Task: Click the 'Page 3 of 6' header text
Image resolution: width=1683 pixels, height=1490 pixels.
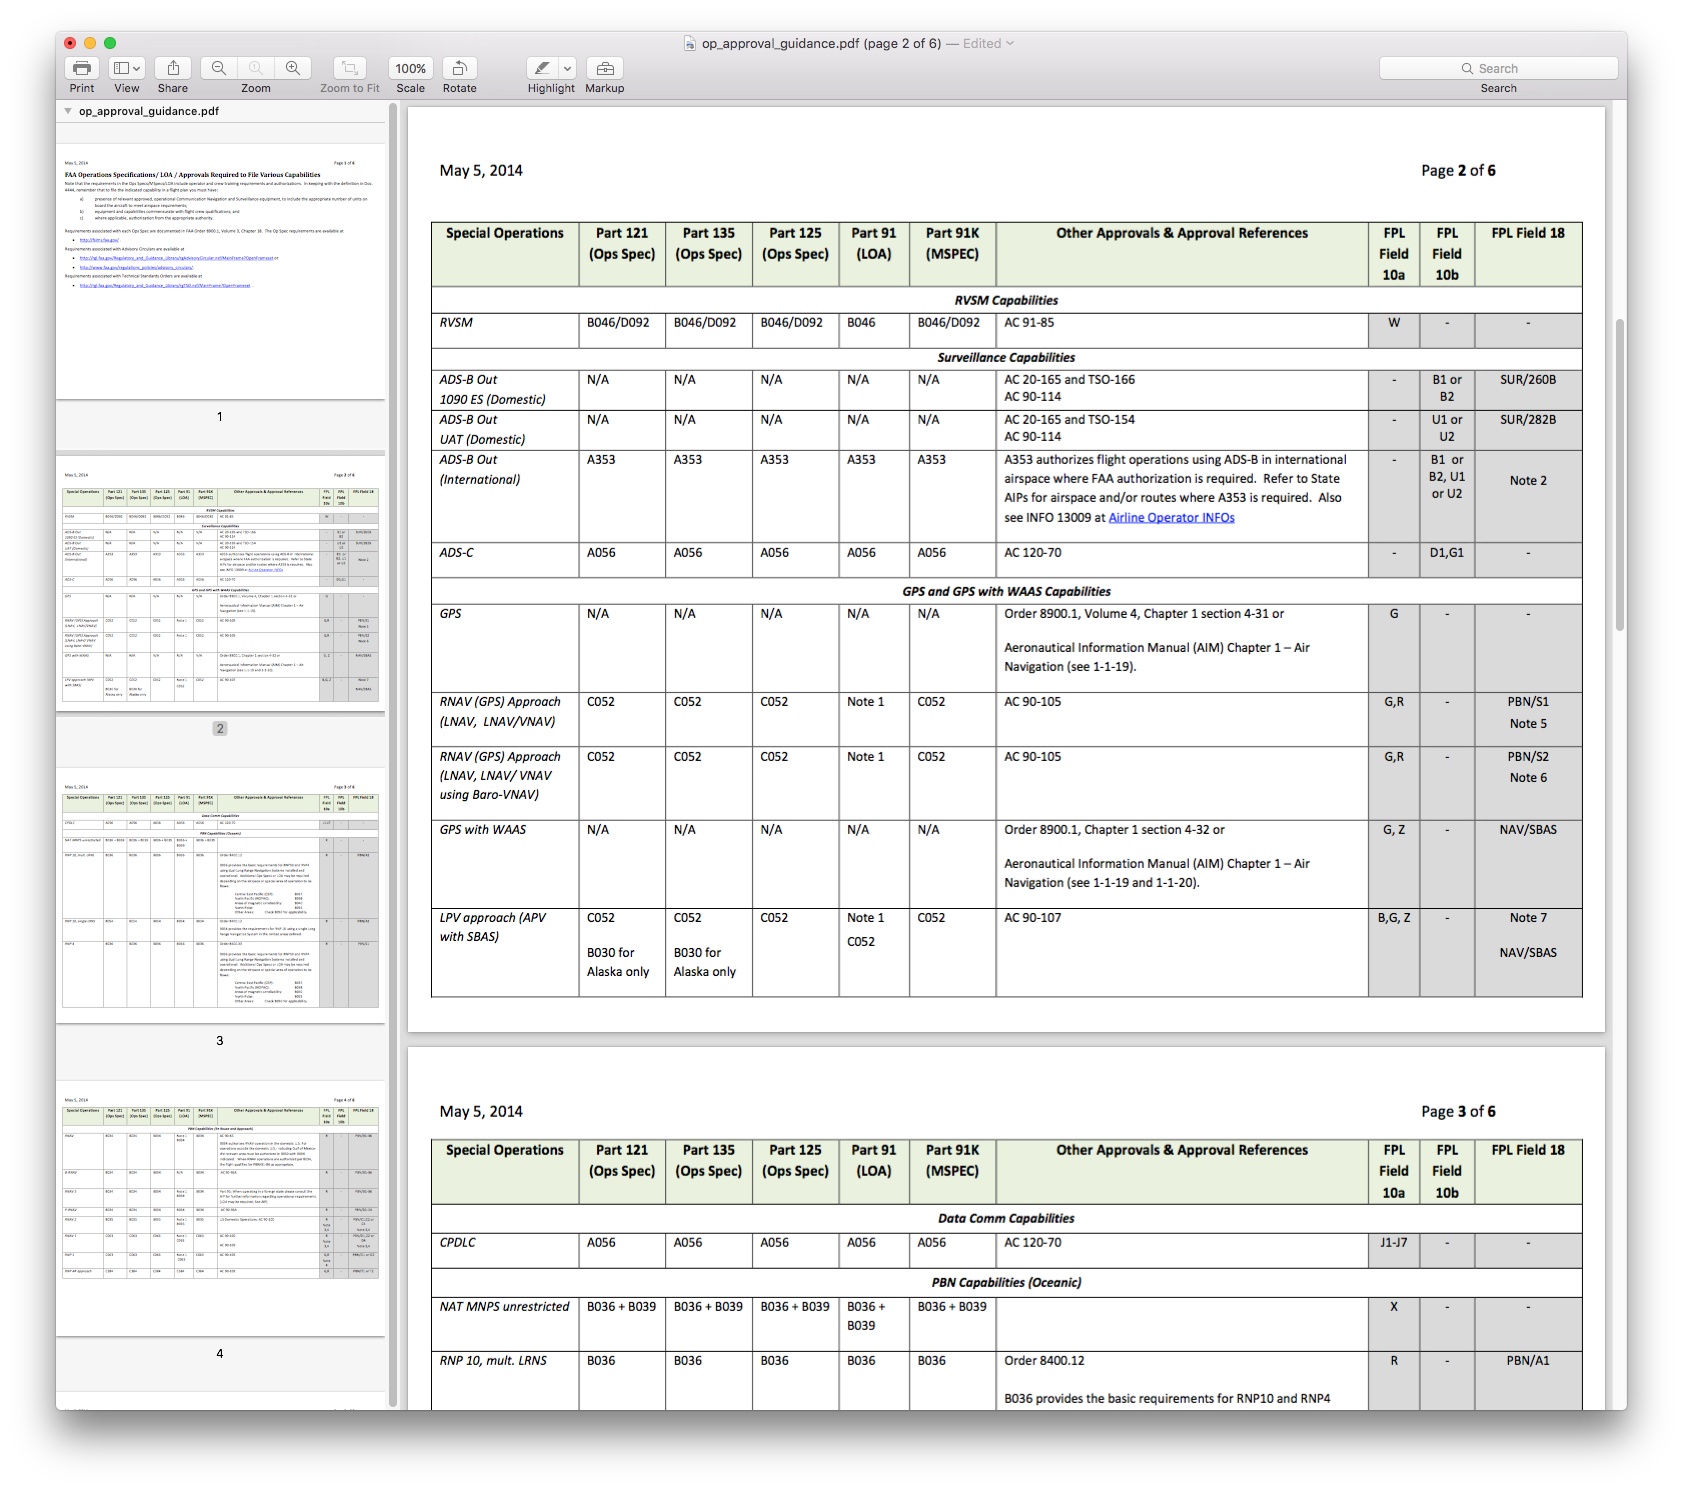Action: [x=1458, y=1112]
